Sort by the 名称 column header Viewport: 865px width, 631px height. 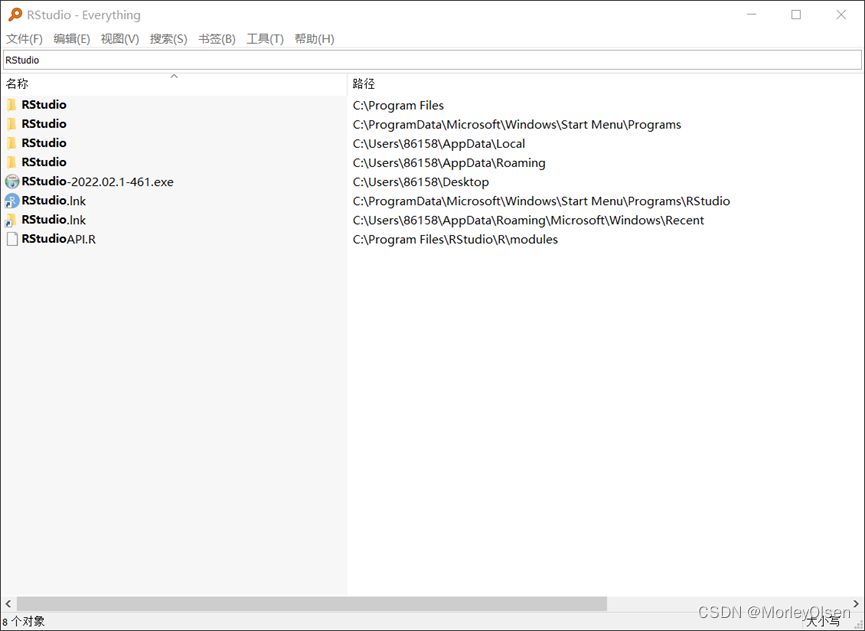coord(174,84)
